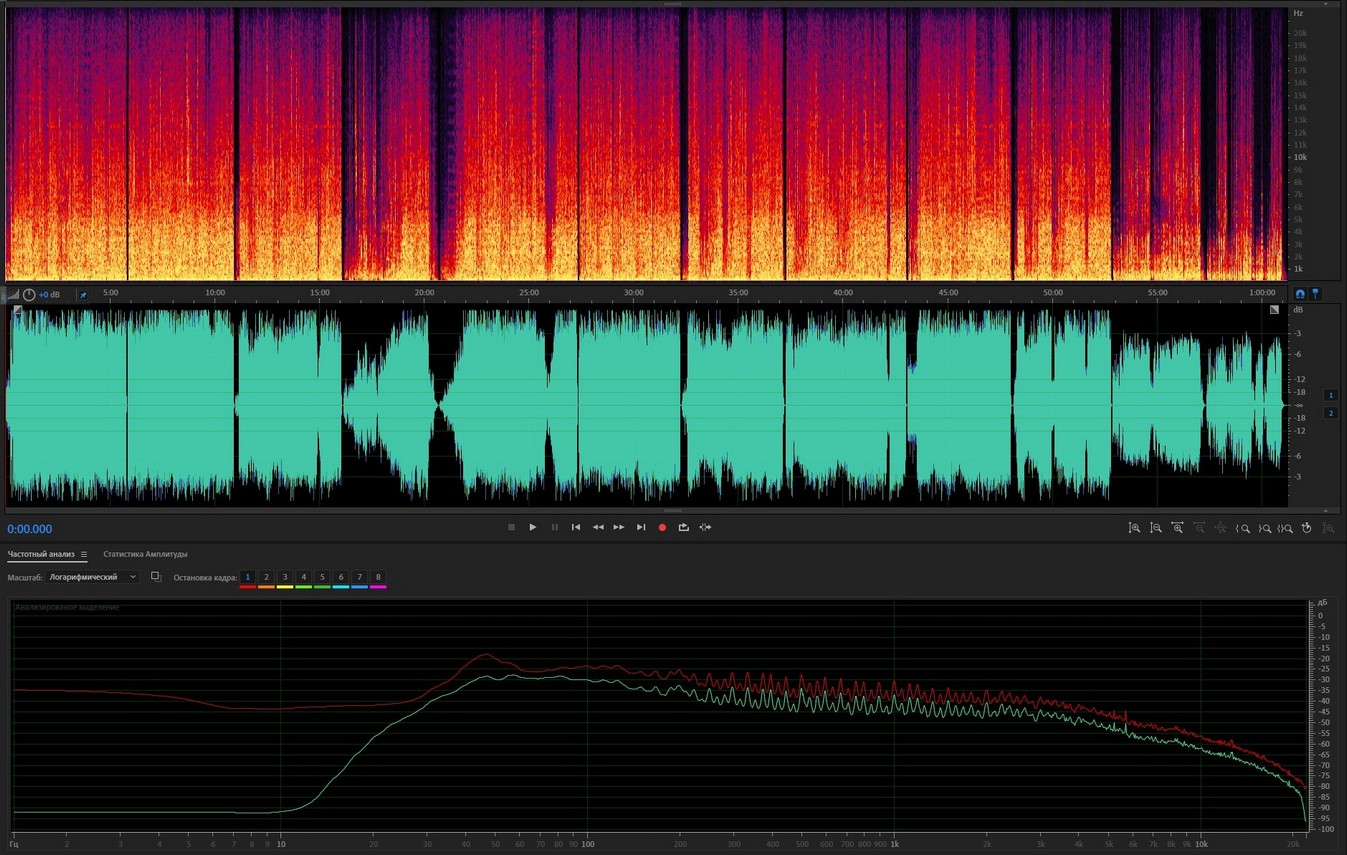The width and height of the screenshot is (1347, 855).
Task: Click Zoom to In Point icon
Action: tap(1243, 528)
